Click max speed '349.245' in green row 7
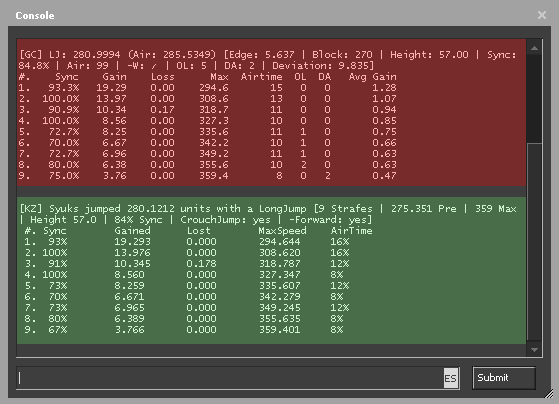The height and width of the screenshot is (404, 559). [x=280, y=308]
